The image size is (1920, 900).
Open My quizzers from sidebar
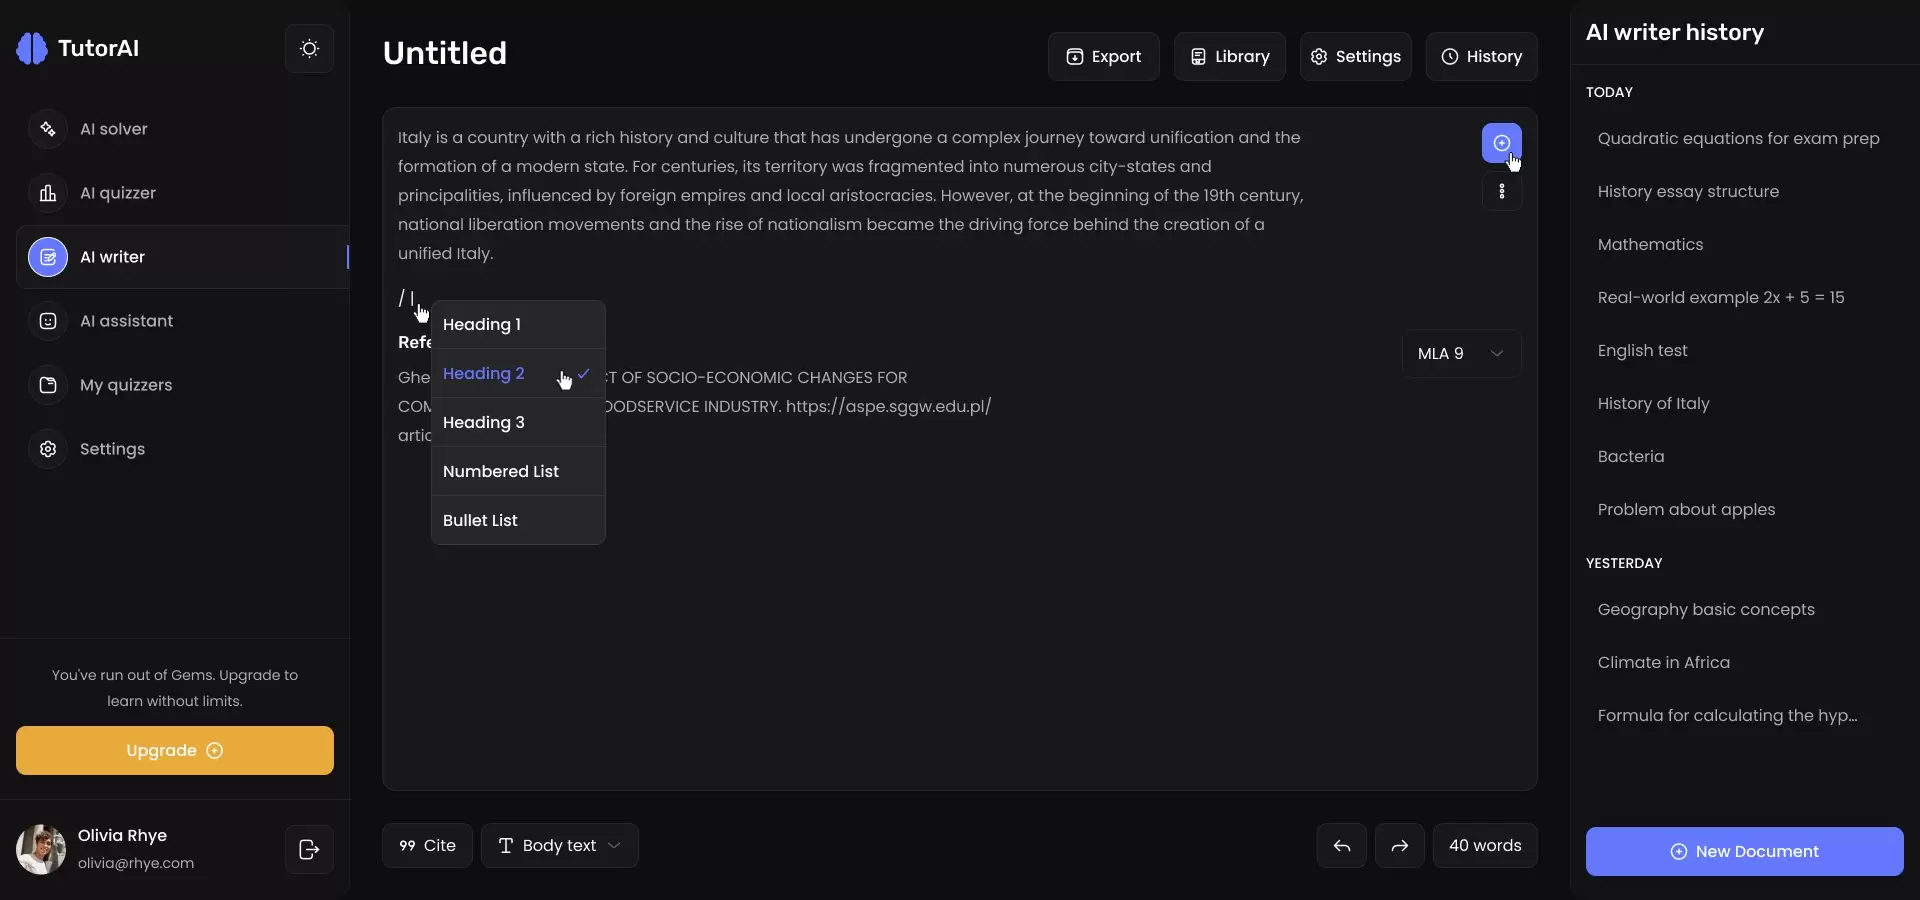(x=125, y=385)
